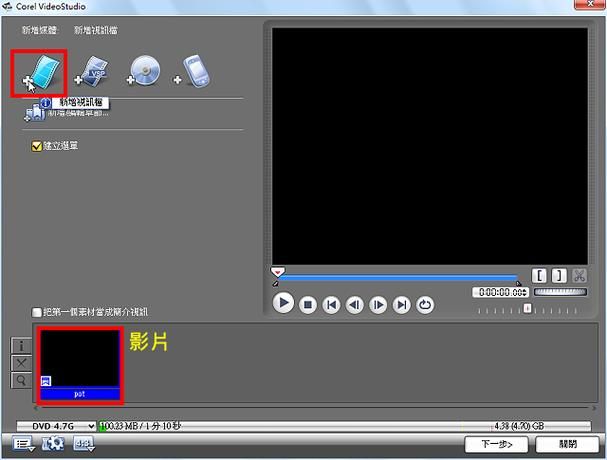
Task: Toggle the repeat loop playback button
Action: pyautogui.click(x=426, y=305)
